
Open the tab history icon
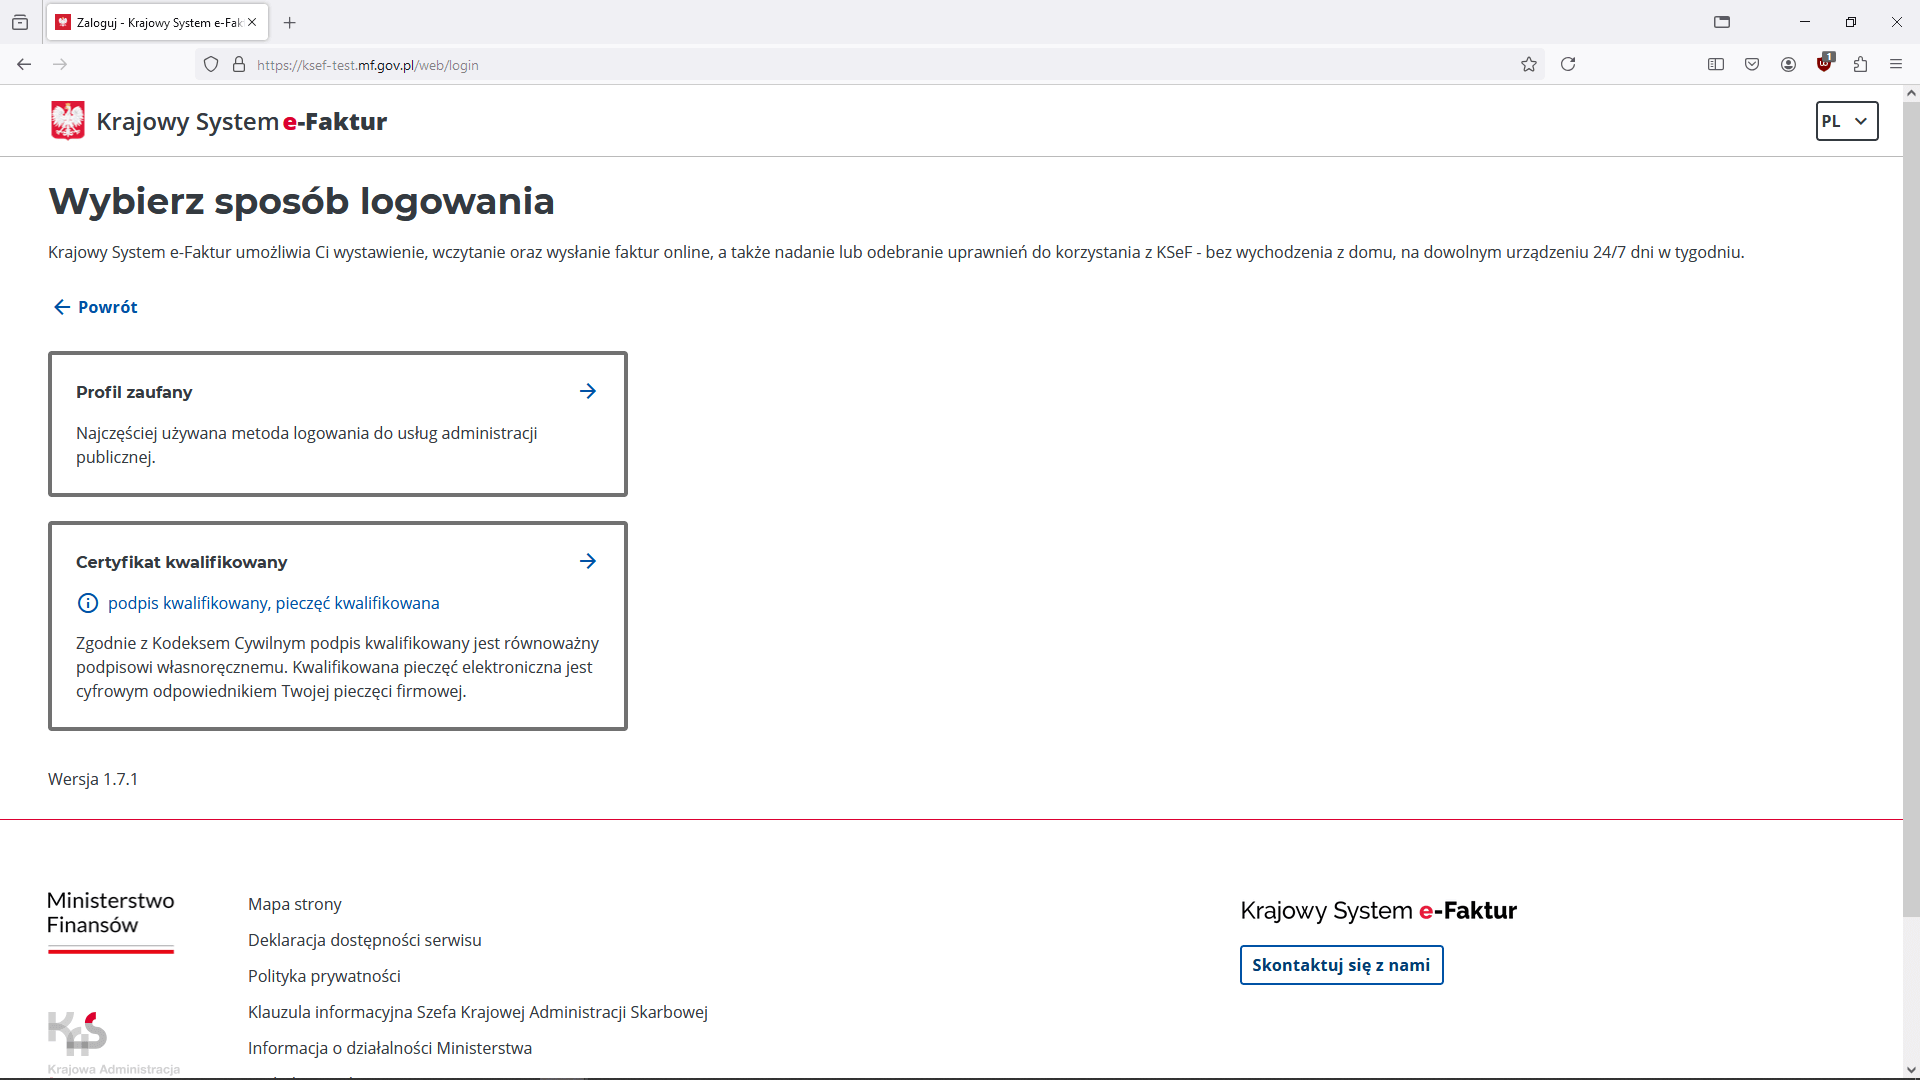click(x=20, y=22)
